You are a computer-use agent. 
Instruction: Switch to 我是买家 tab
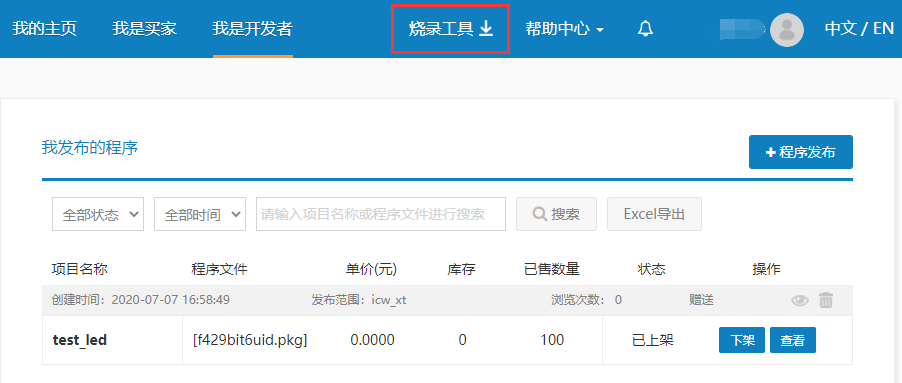pos(144,29)
